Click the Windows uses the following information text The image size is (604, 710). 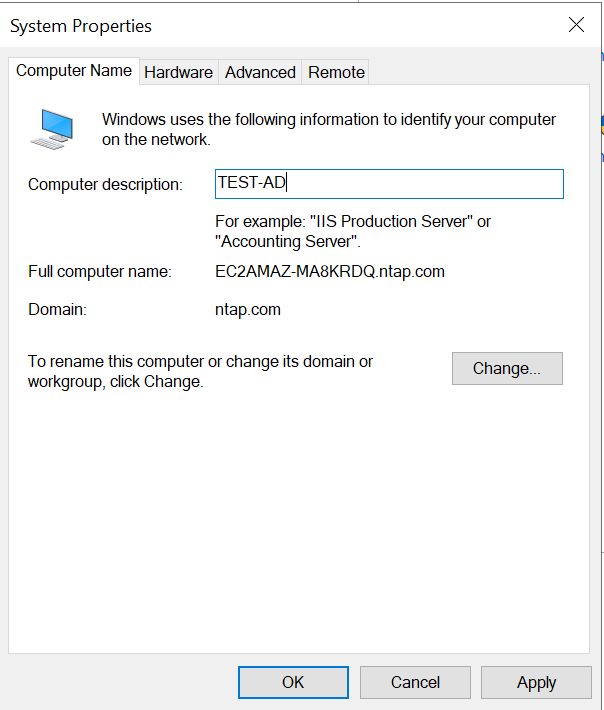click(x=329, y=130)
